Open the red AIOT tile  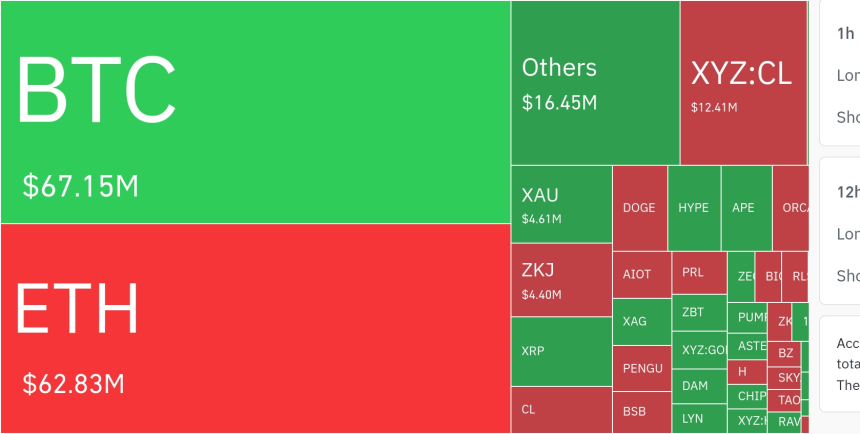tap(640, 274)
